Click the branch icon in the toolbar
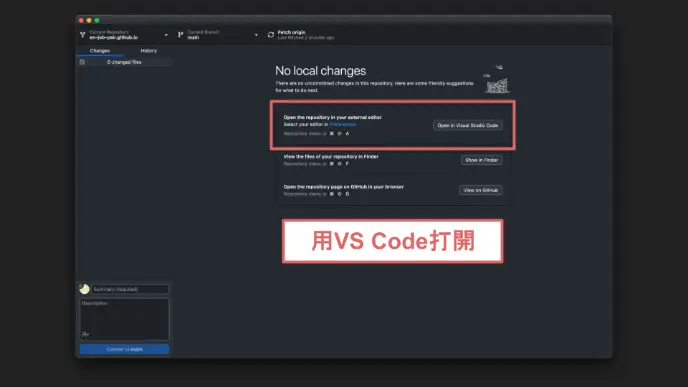 (180, 35)
